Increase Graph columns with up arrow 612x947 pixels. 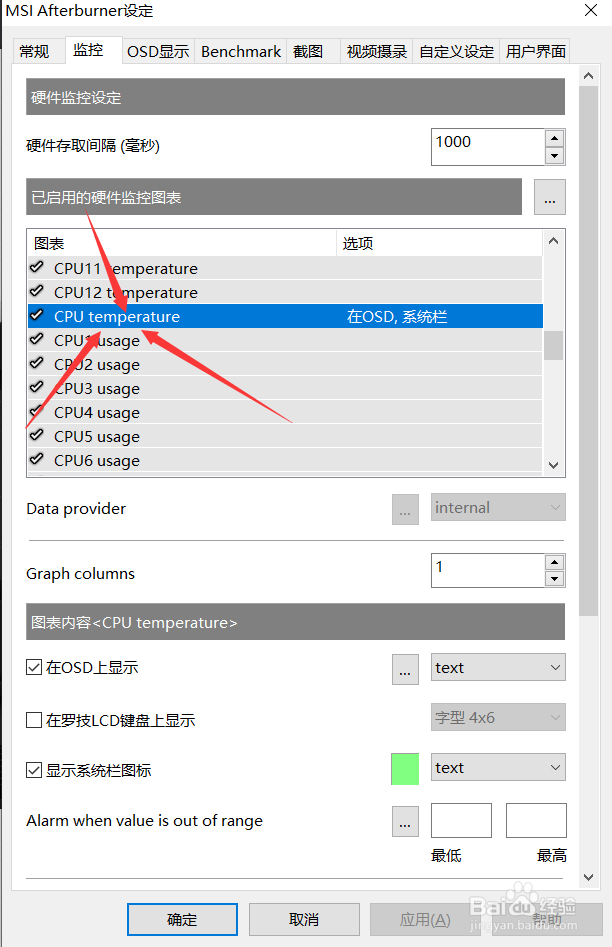pyautogui.click(x=555, y=562)
